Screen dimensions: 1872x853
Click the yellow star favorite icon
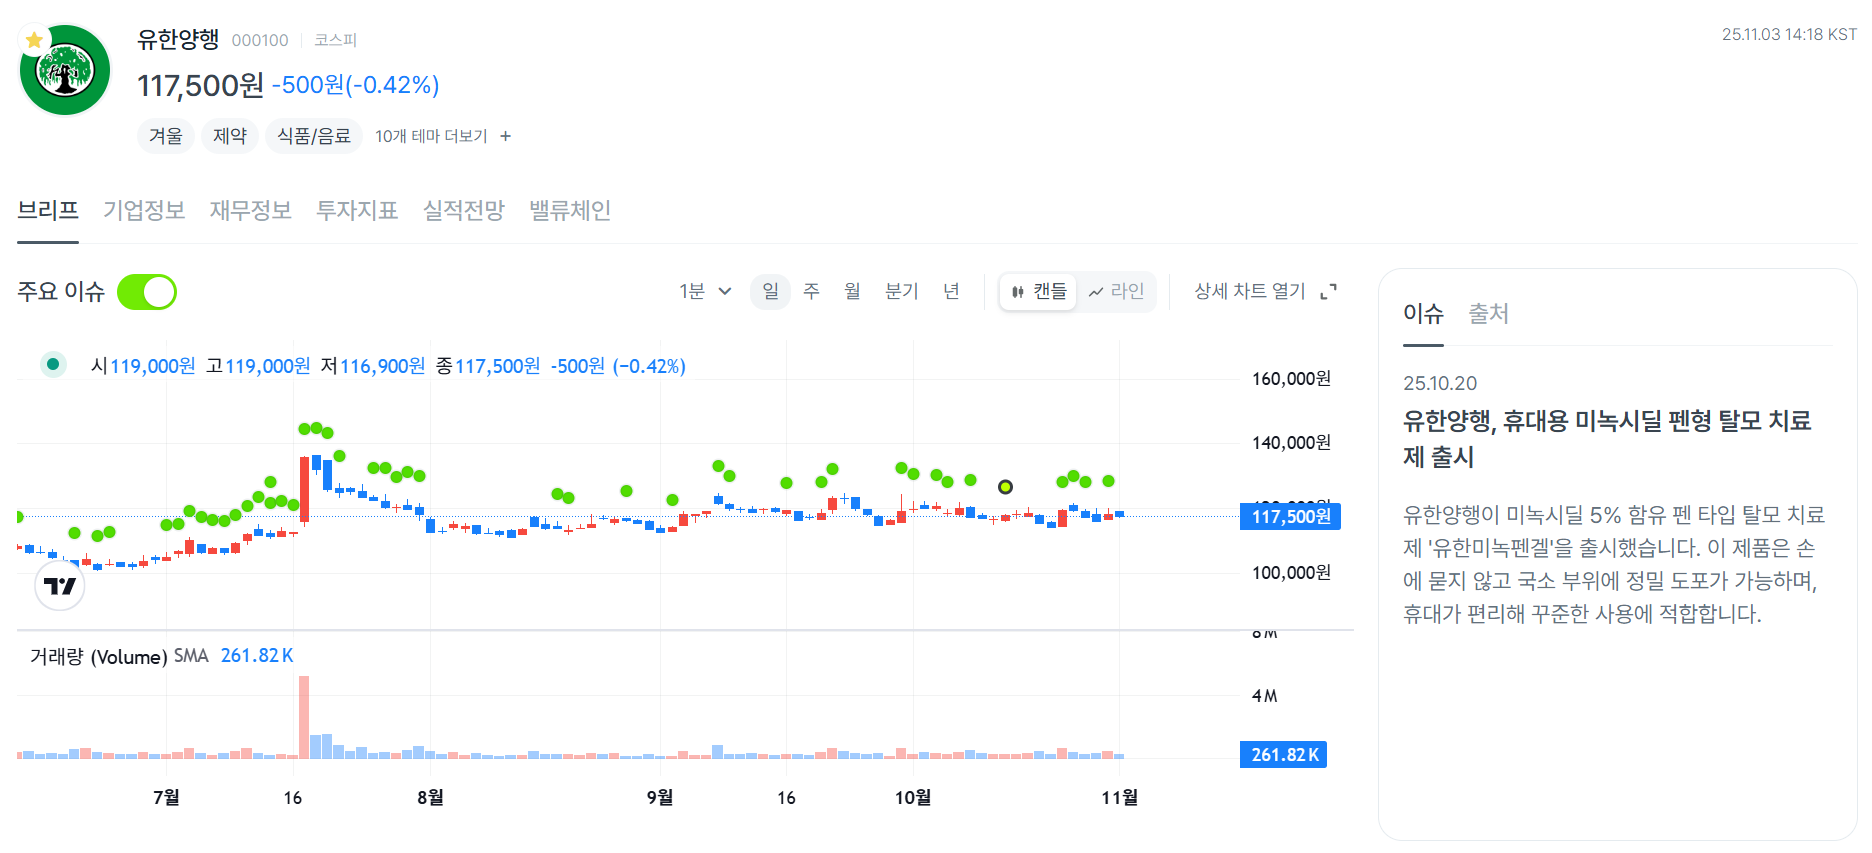(x=34, y=40)
